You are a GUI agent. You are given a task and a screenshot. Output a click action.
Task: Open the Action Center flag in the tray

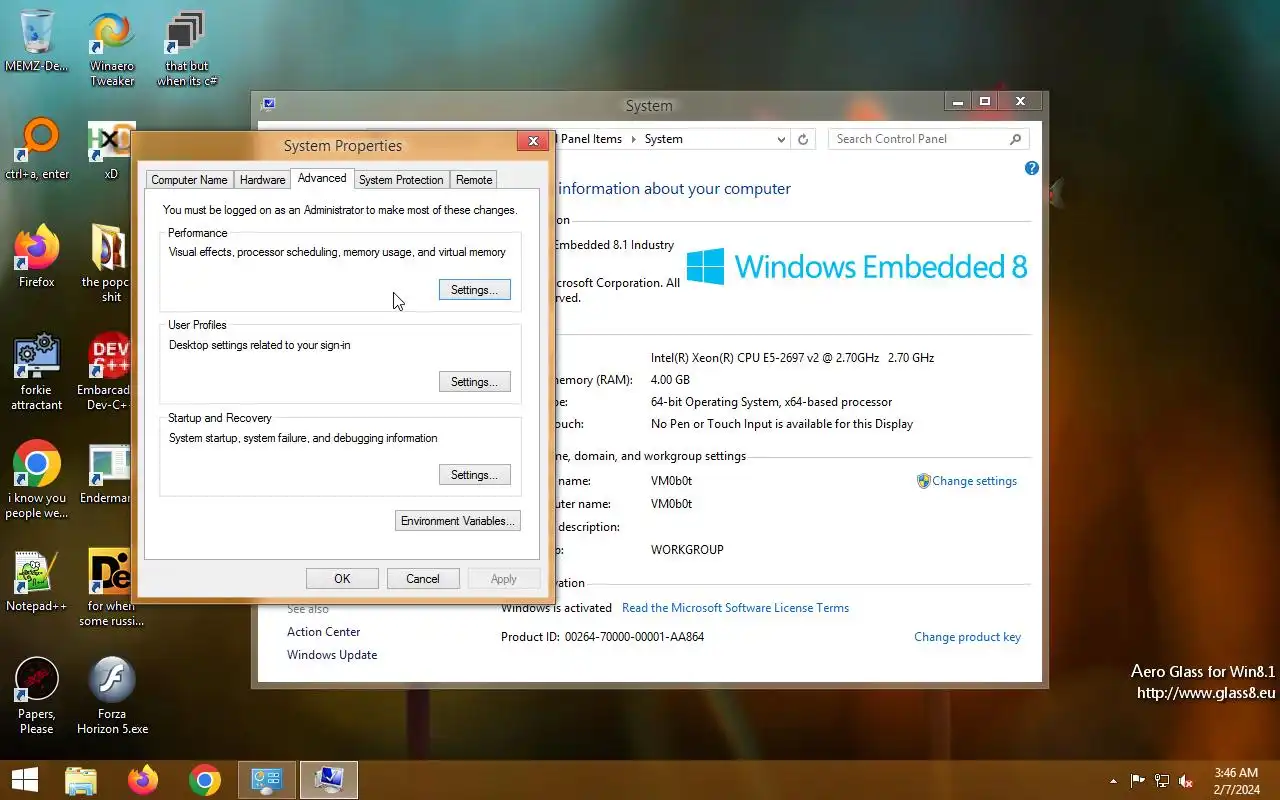point(1138,781)
